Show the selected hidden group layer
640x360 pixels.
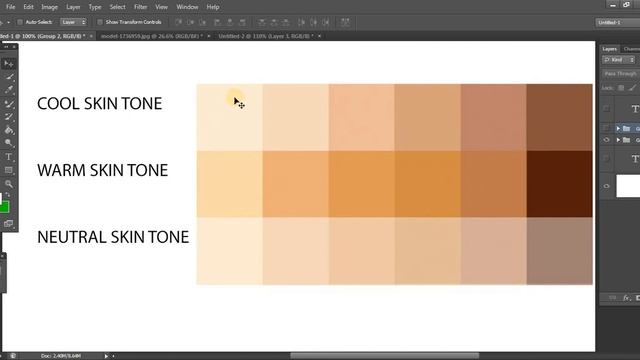click(x=607, y=128)
